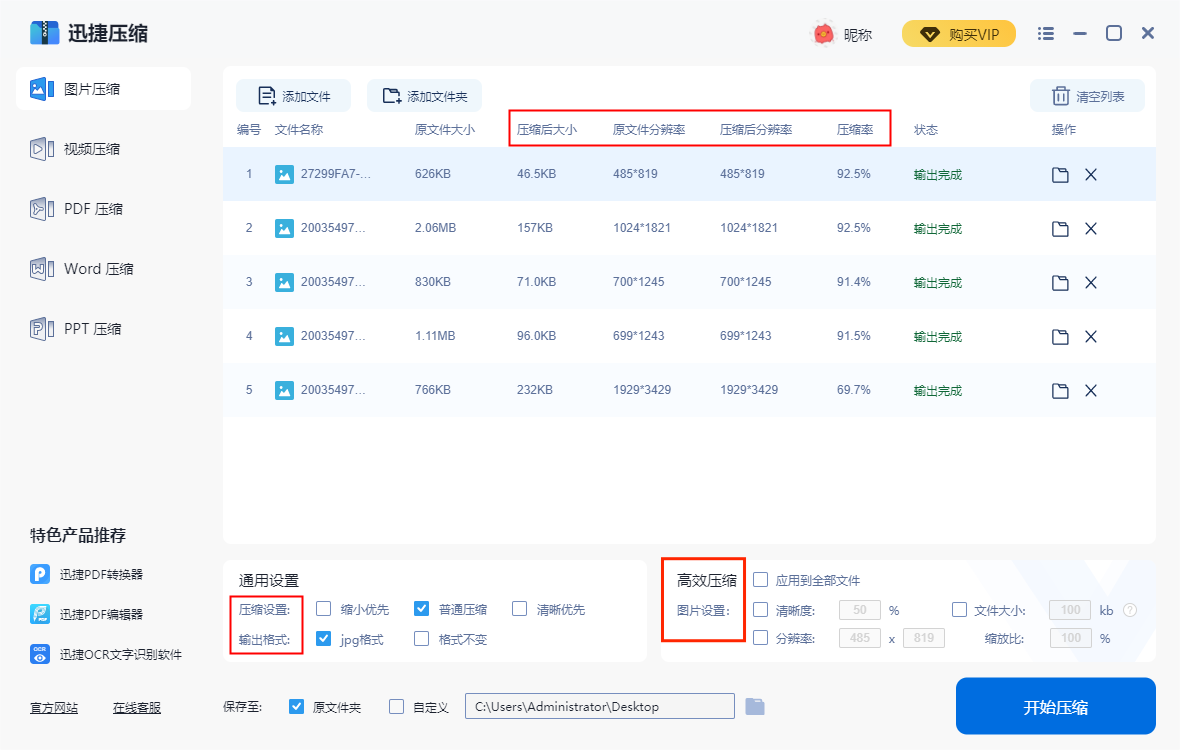Click the 添加文件 button
The height and width of the screenshot is (750, 1180).
[293, 96]
